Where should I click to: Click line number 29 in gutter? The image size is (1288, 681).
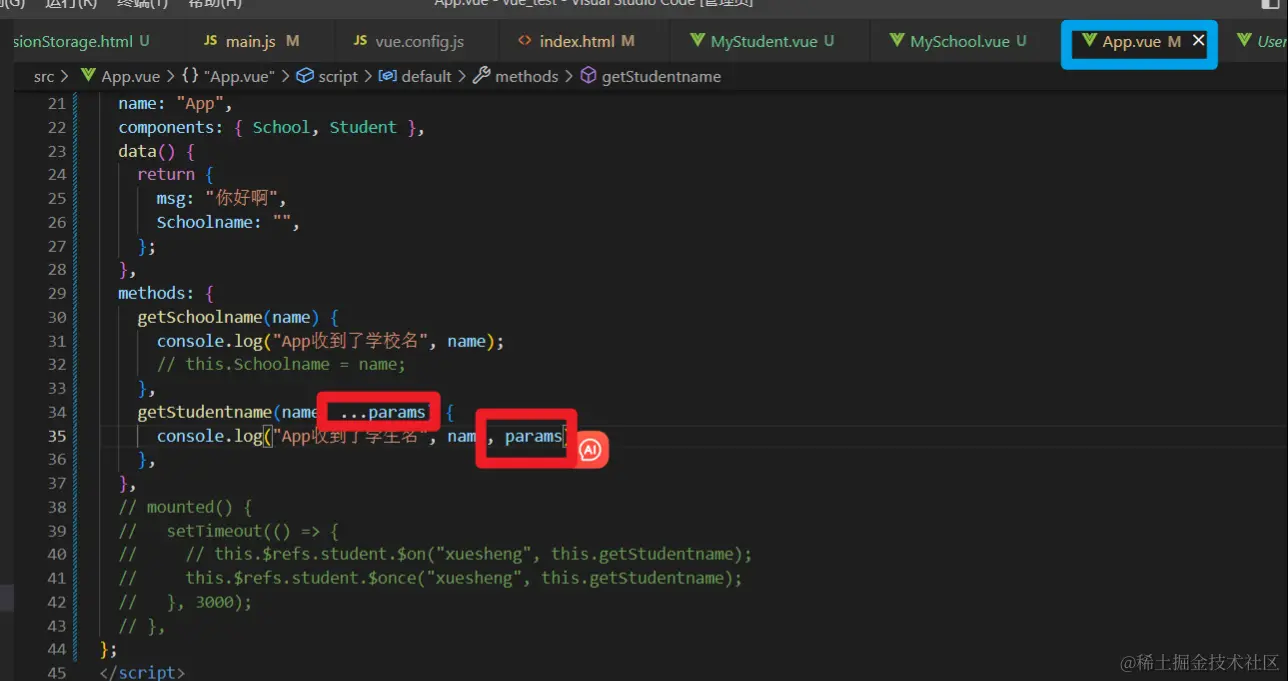[56, 293]
